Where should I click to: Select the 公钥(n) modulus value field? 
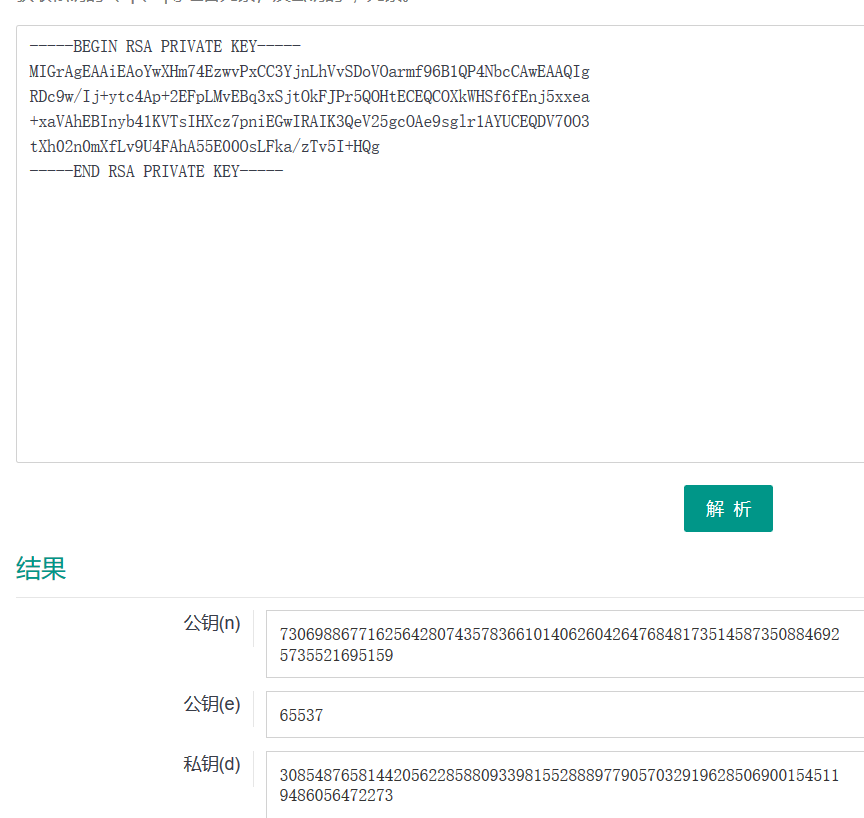(560, 643)
